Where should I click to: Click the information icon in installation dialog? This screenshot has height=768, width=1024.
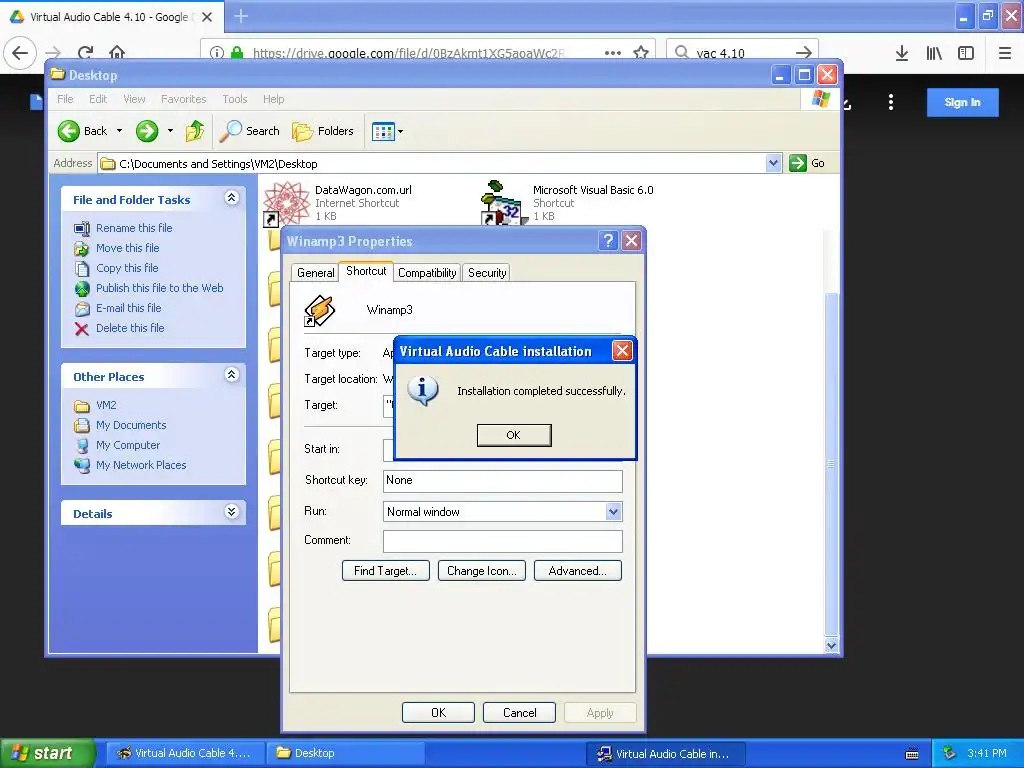[x=423, y=391]
